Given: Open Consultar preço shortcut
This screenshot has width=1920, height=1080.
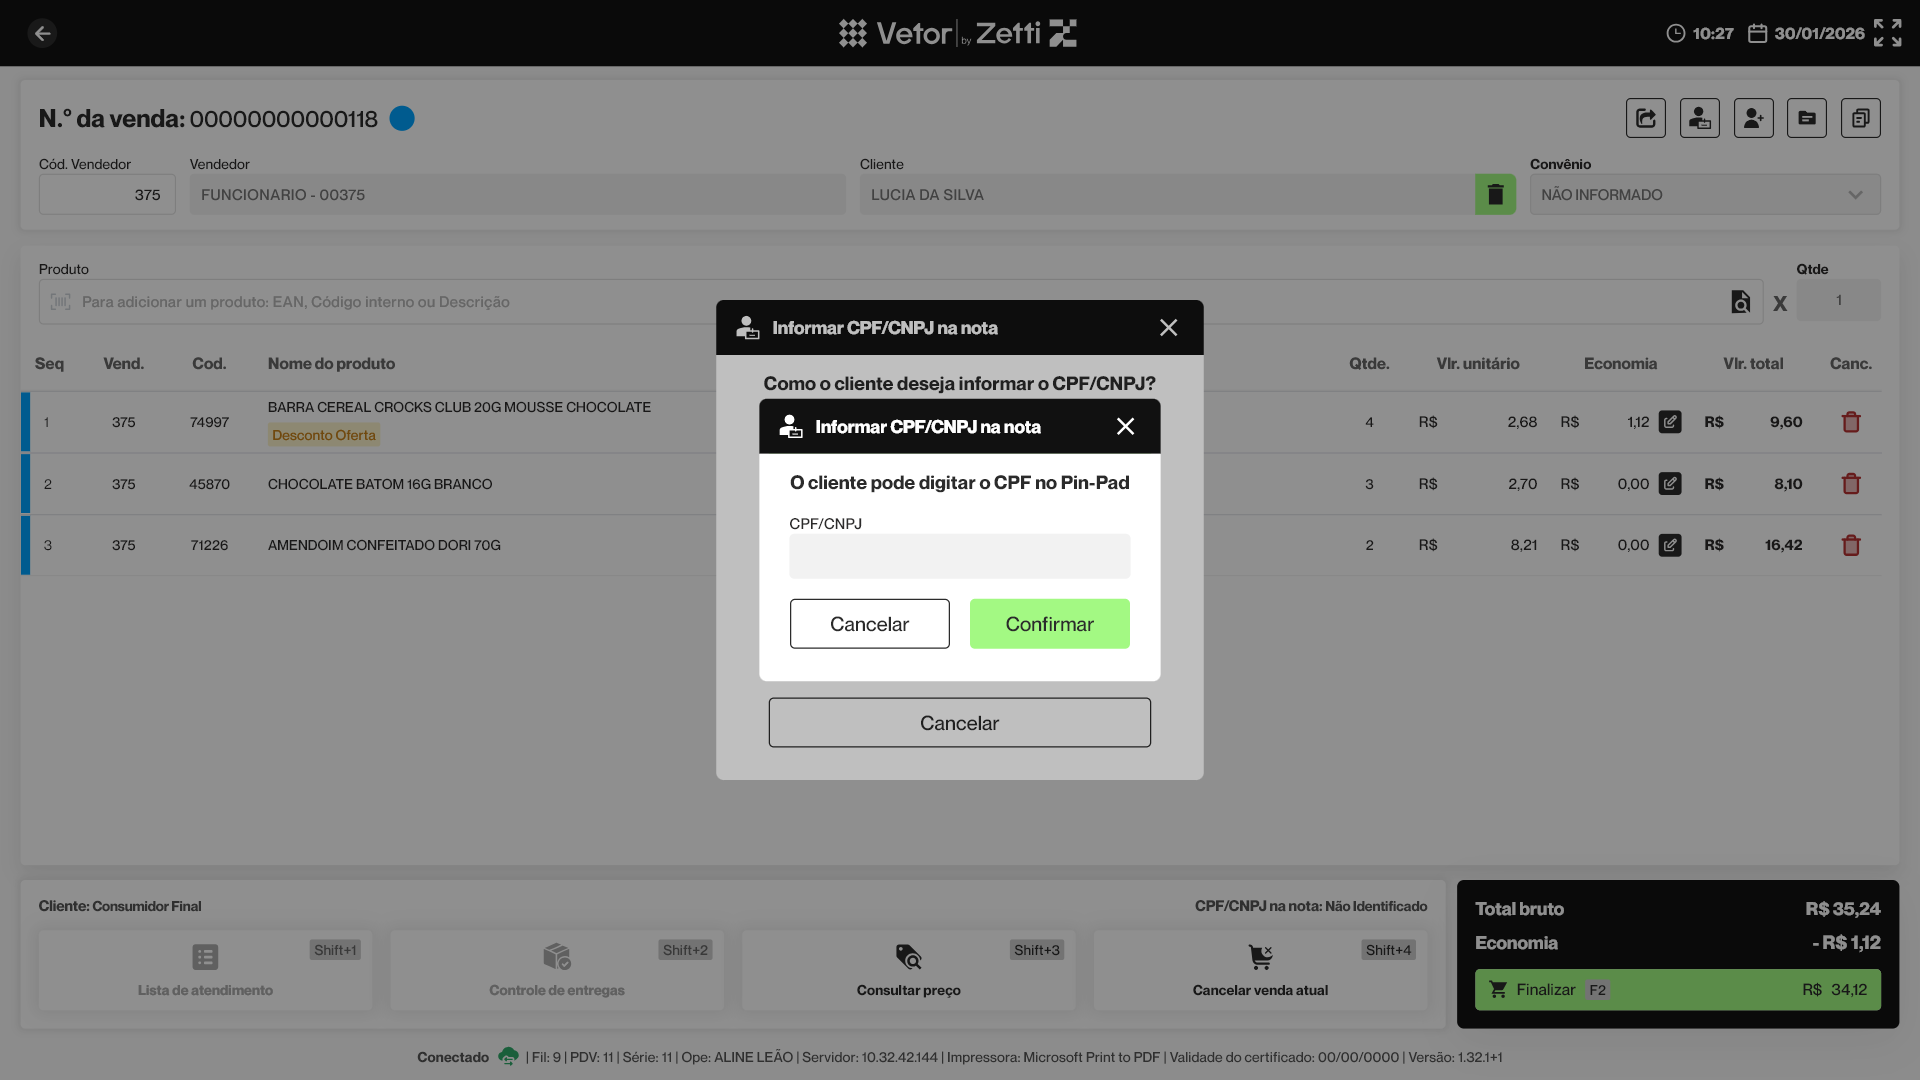Looking at the screenshot, I should (908, 970).
